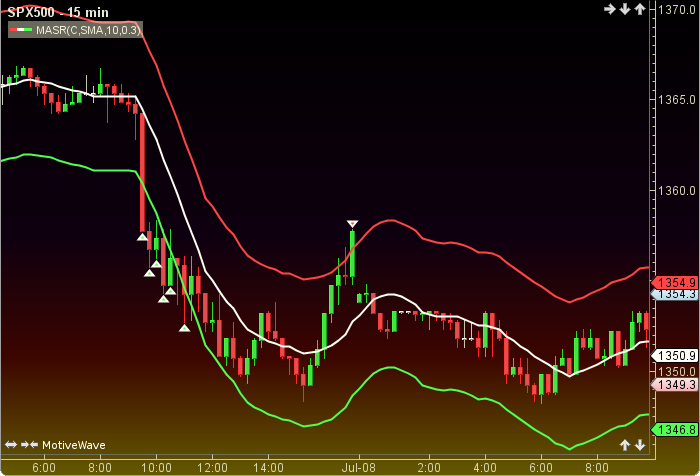The image size is (700, 476).
Task: Select the white 1350.9 moving average price tag
Action: [x=675, y=356]
